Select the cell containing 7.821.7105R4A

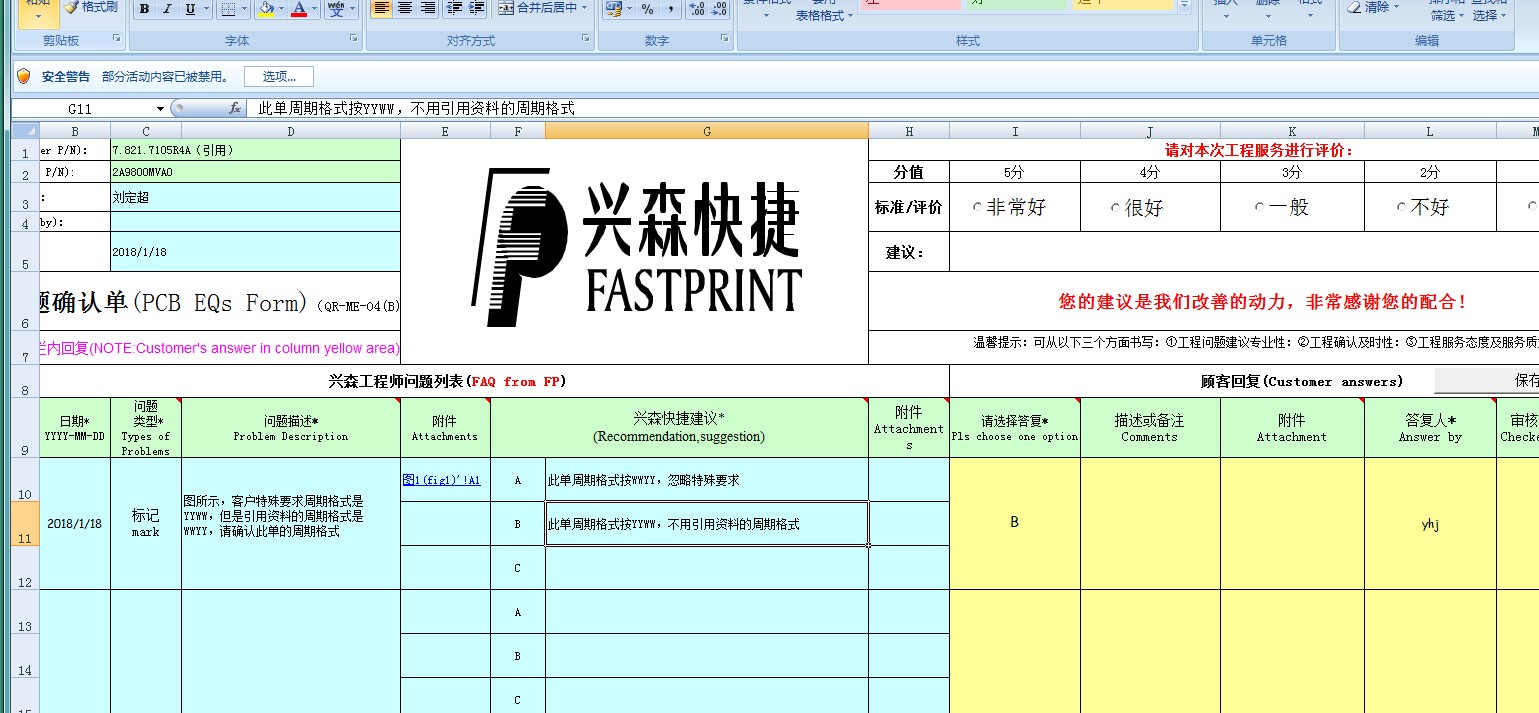(x=255, y=150)
